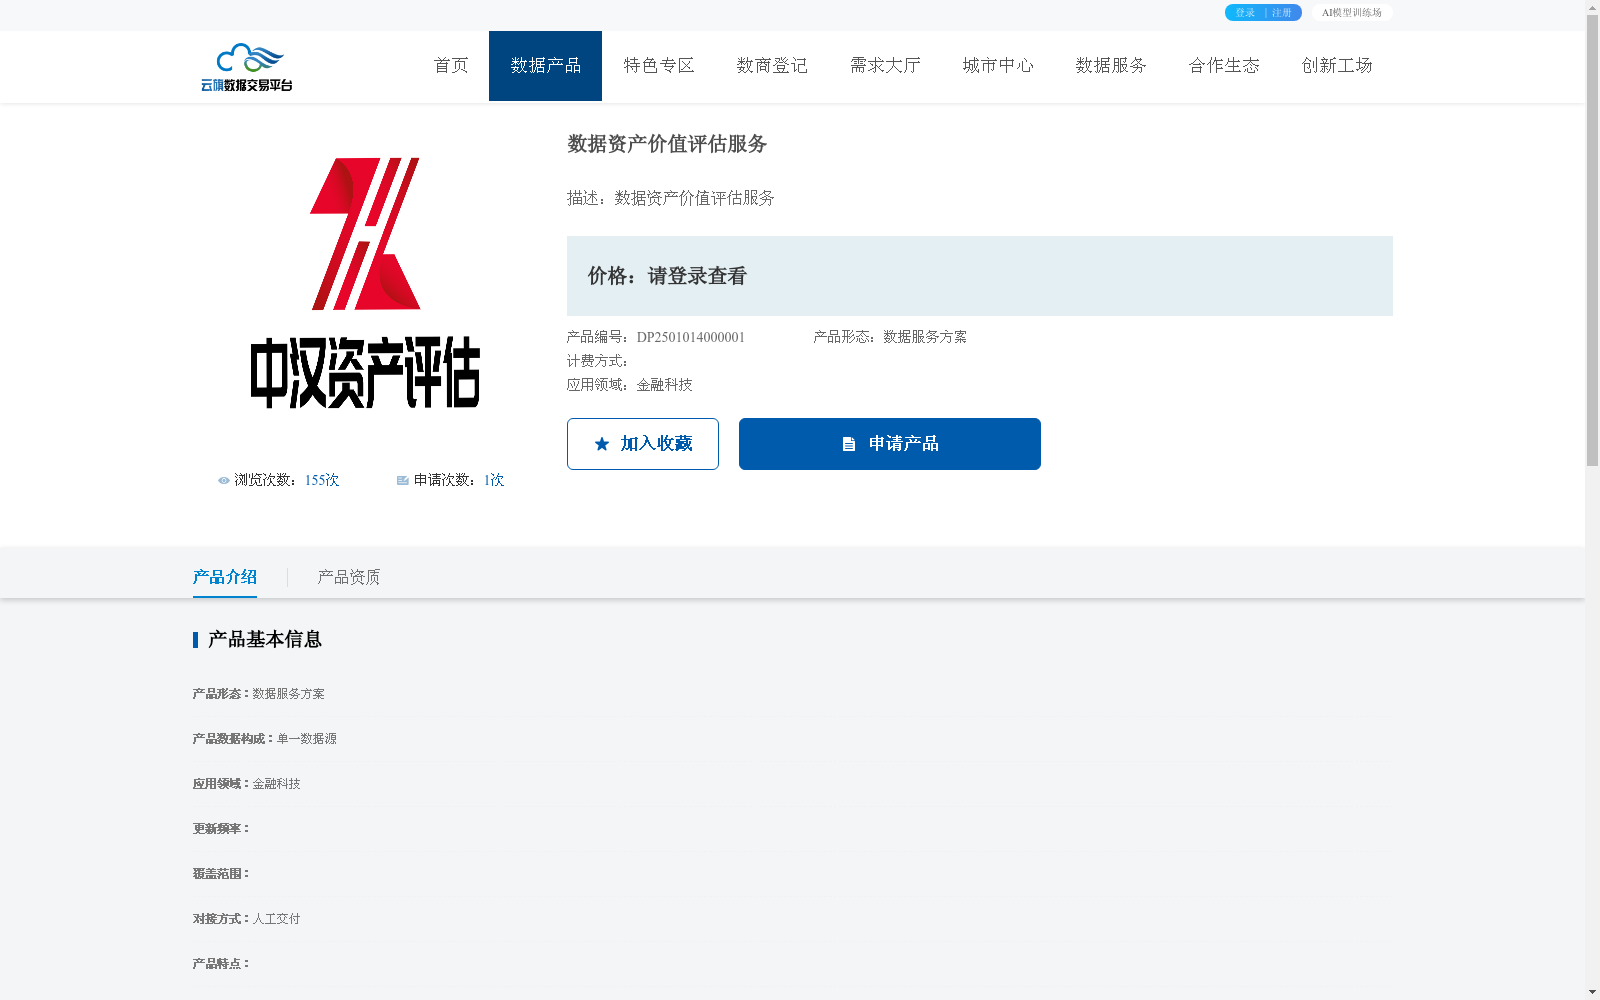
Task: Open 城市中心 section
Action: (x=998, y=66)
